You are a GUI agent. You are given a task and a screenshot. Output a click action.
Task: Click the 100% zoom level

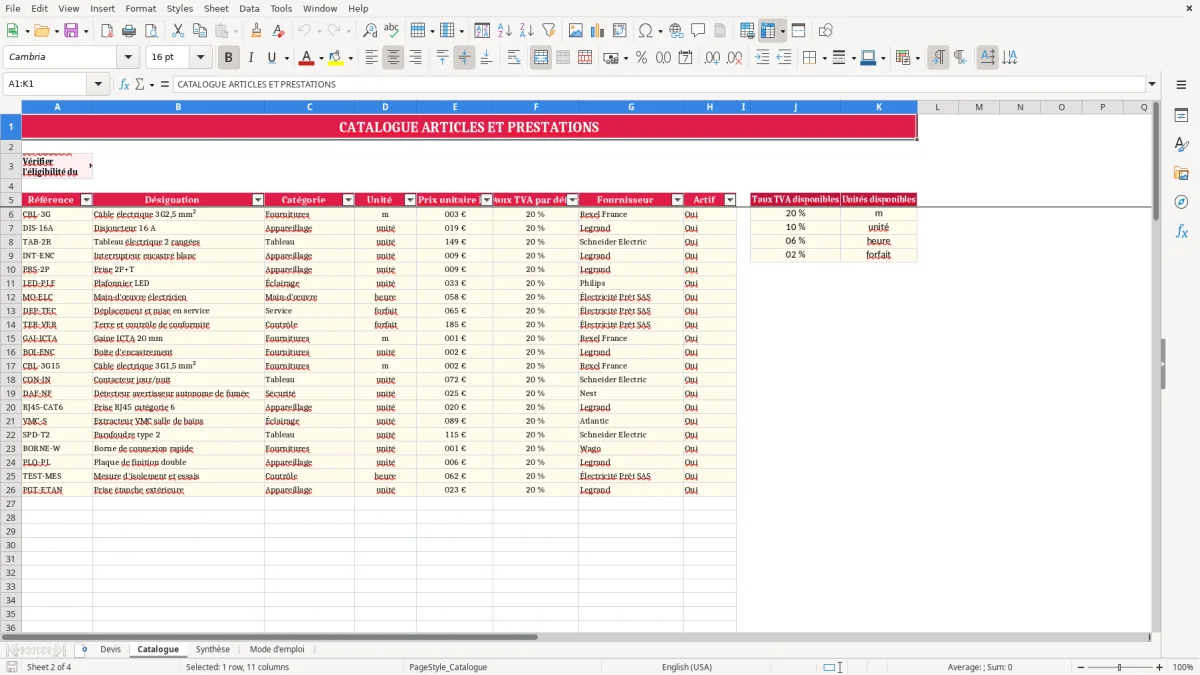tap(1182, 667)
